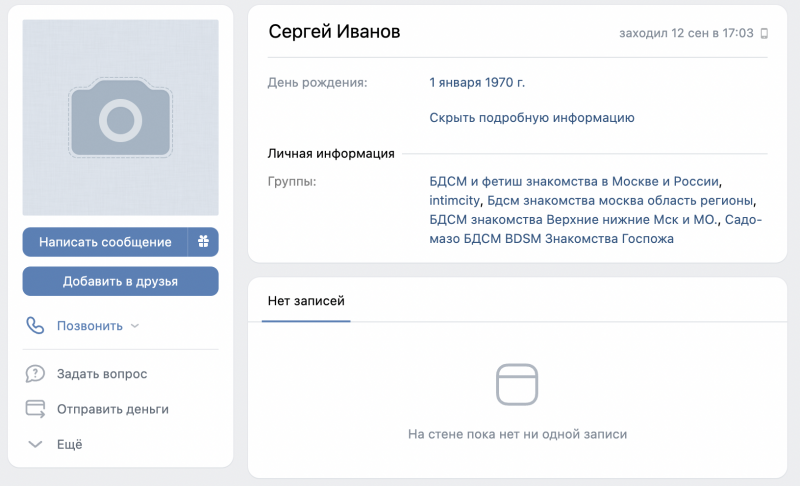Click the gift icon beside the message button
800x486 pixels.
coord(203,242)
